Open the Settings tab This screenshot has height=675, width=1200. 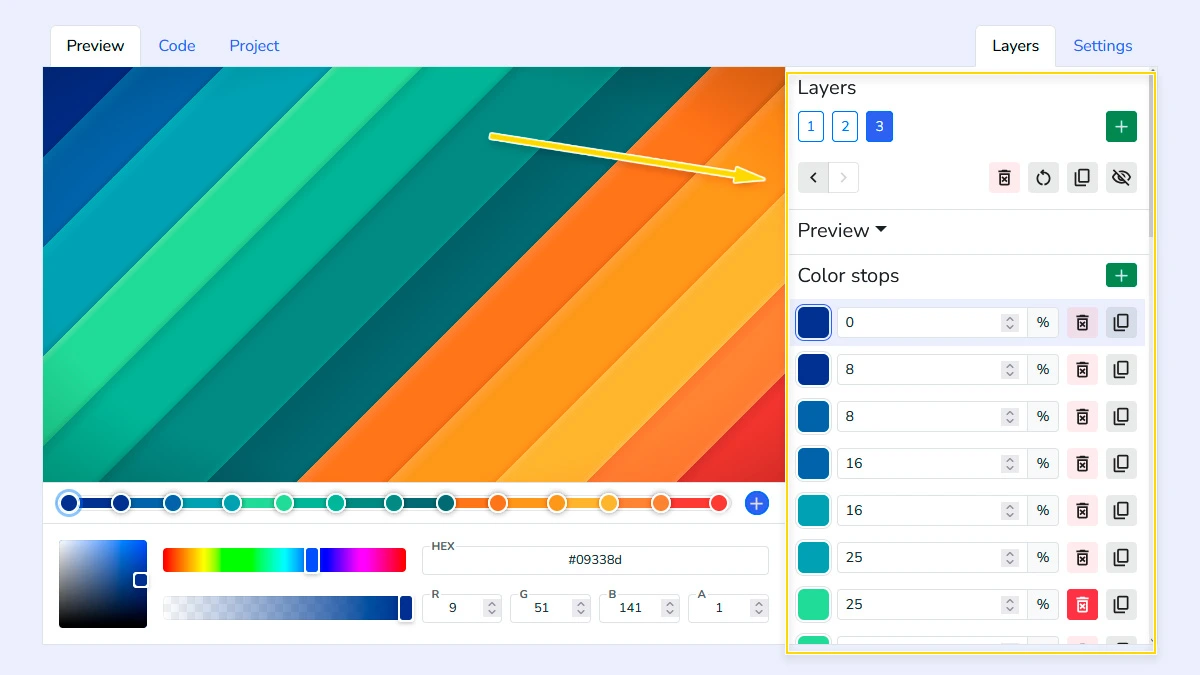(1102, 45)
